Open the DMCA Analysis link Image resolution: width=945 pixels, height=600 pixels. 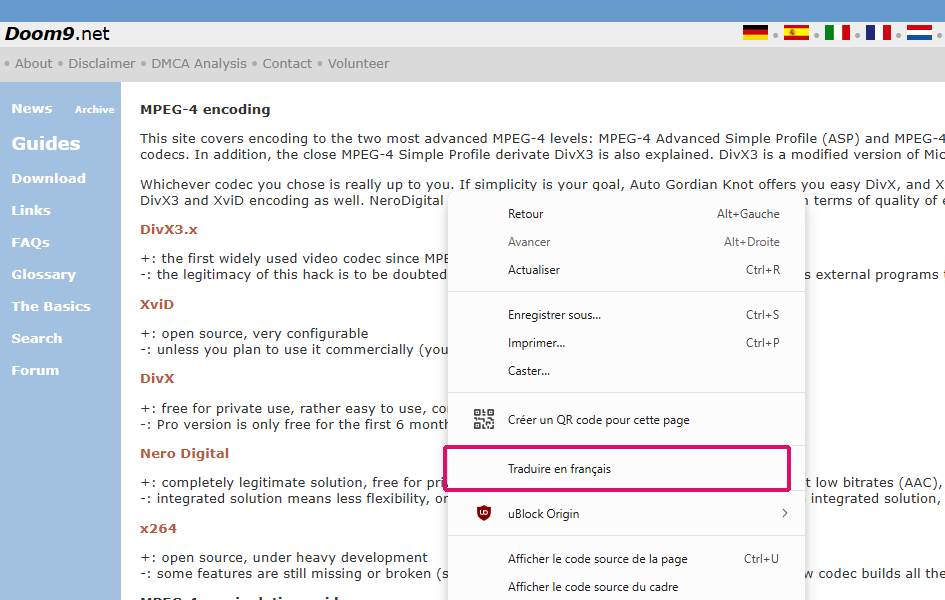[x=199, y=63]
